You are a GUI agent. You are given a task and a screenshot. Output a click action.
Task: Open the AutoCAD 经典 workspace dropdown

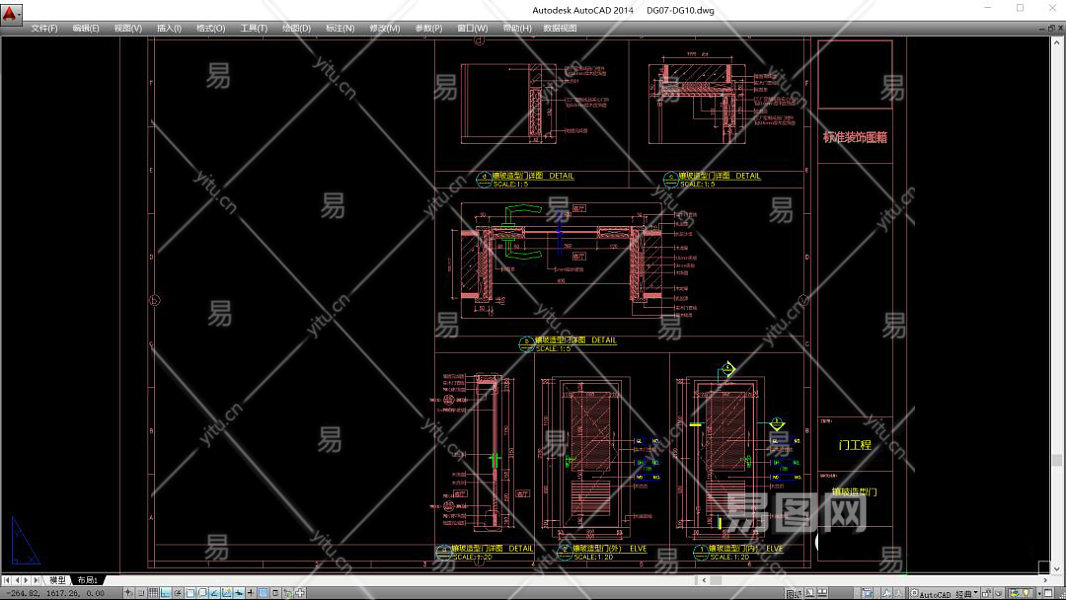click(x=950, y=593)
